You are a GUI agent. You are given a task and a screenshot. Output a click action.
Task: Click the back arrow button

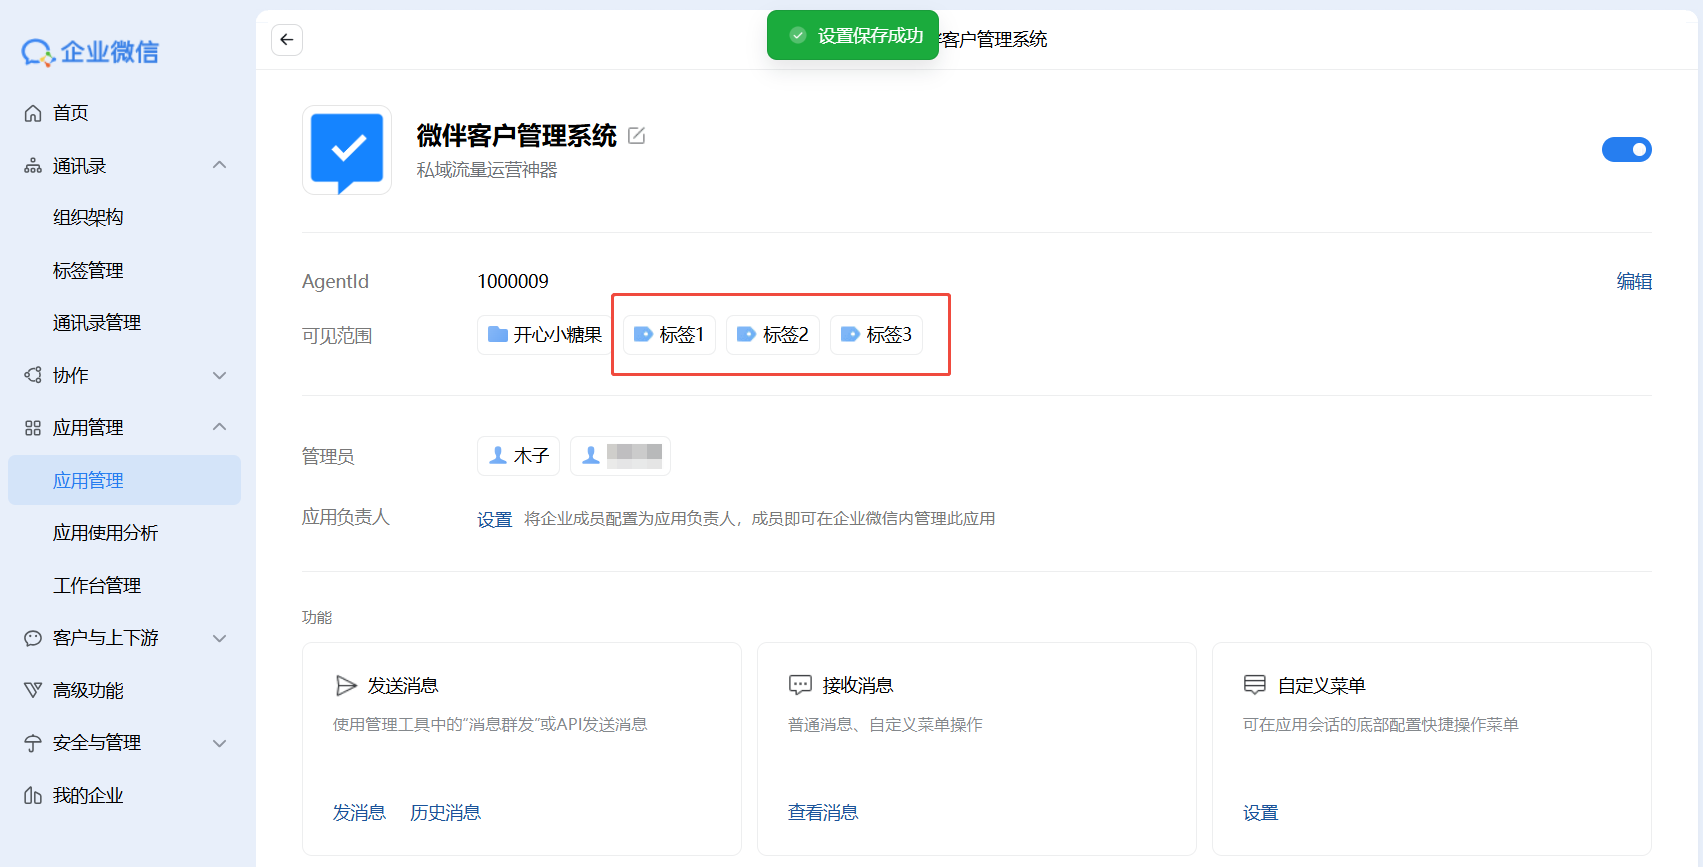pyautogui.click(x=287, y=40)
